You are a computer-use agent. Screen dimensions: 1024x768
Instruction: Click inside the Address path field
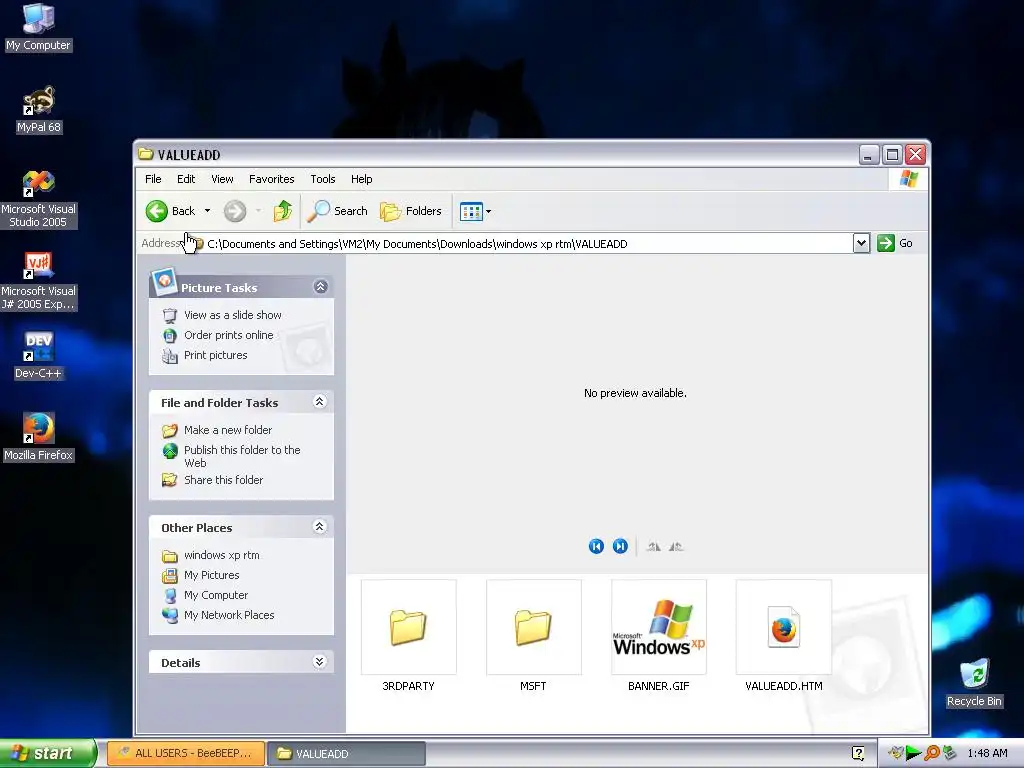click(x=520, y=244)
